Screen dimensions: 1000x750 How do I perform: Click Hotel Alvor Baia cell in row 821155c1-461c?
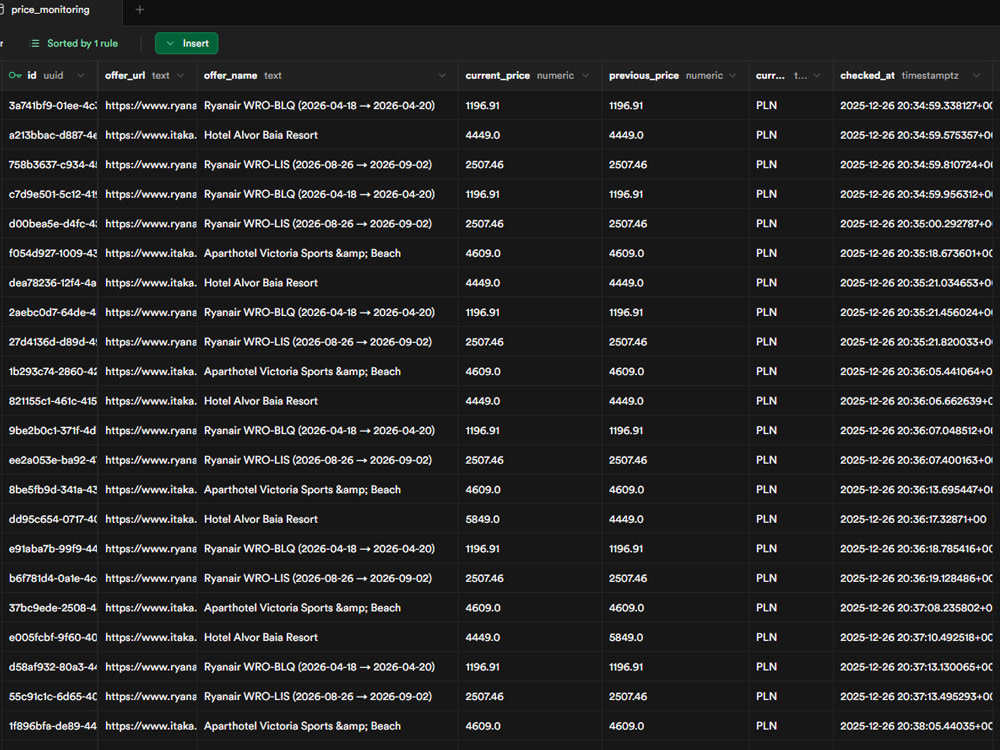pyautogui.click(x=327, y=401)
